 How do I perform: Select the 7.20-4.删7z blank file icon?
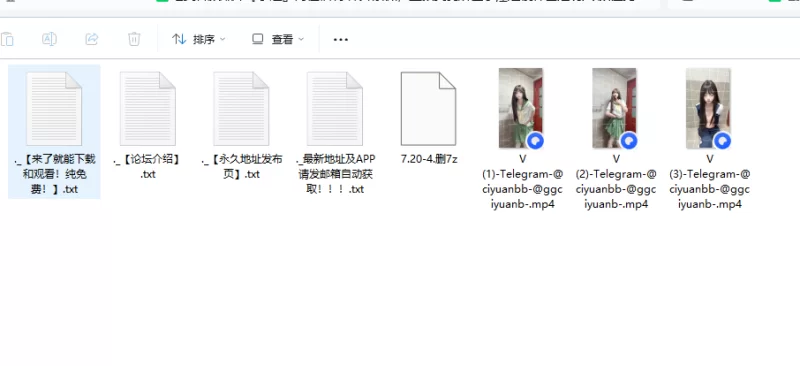pyautogui.click(x=429, y=109)
